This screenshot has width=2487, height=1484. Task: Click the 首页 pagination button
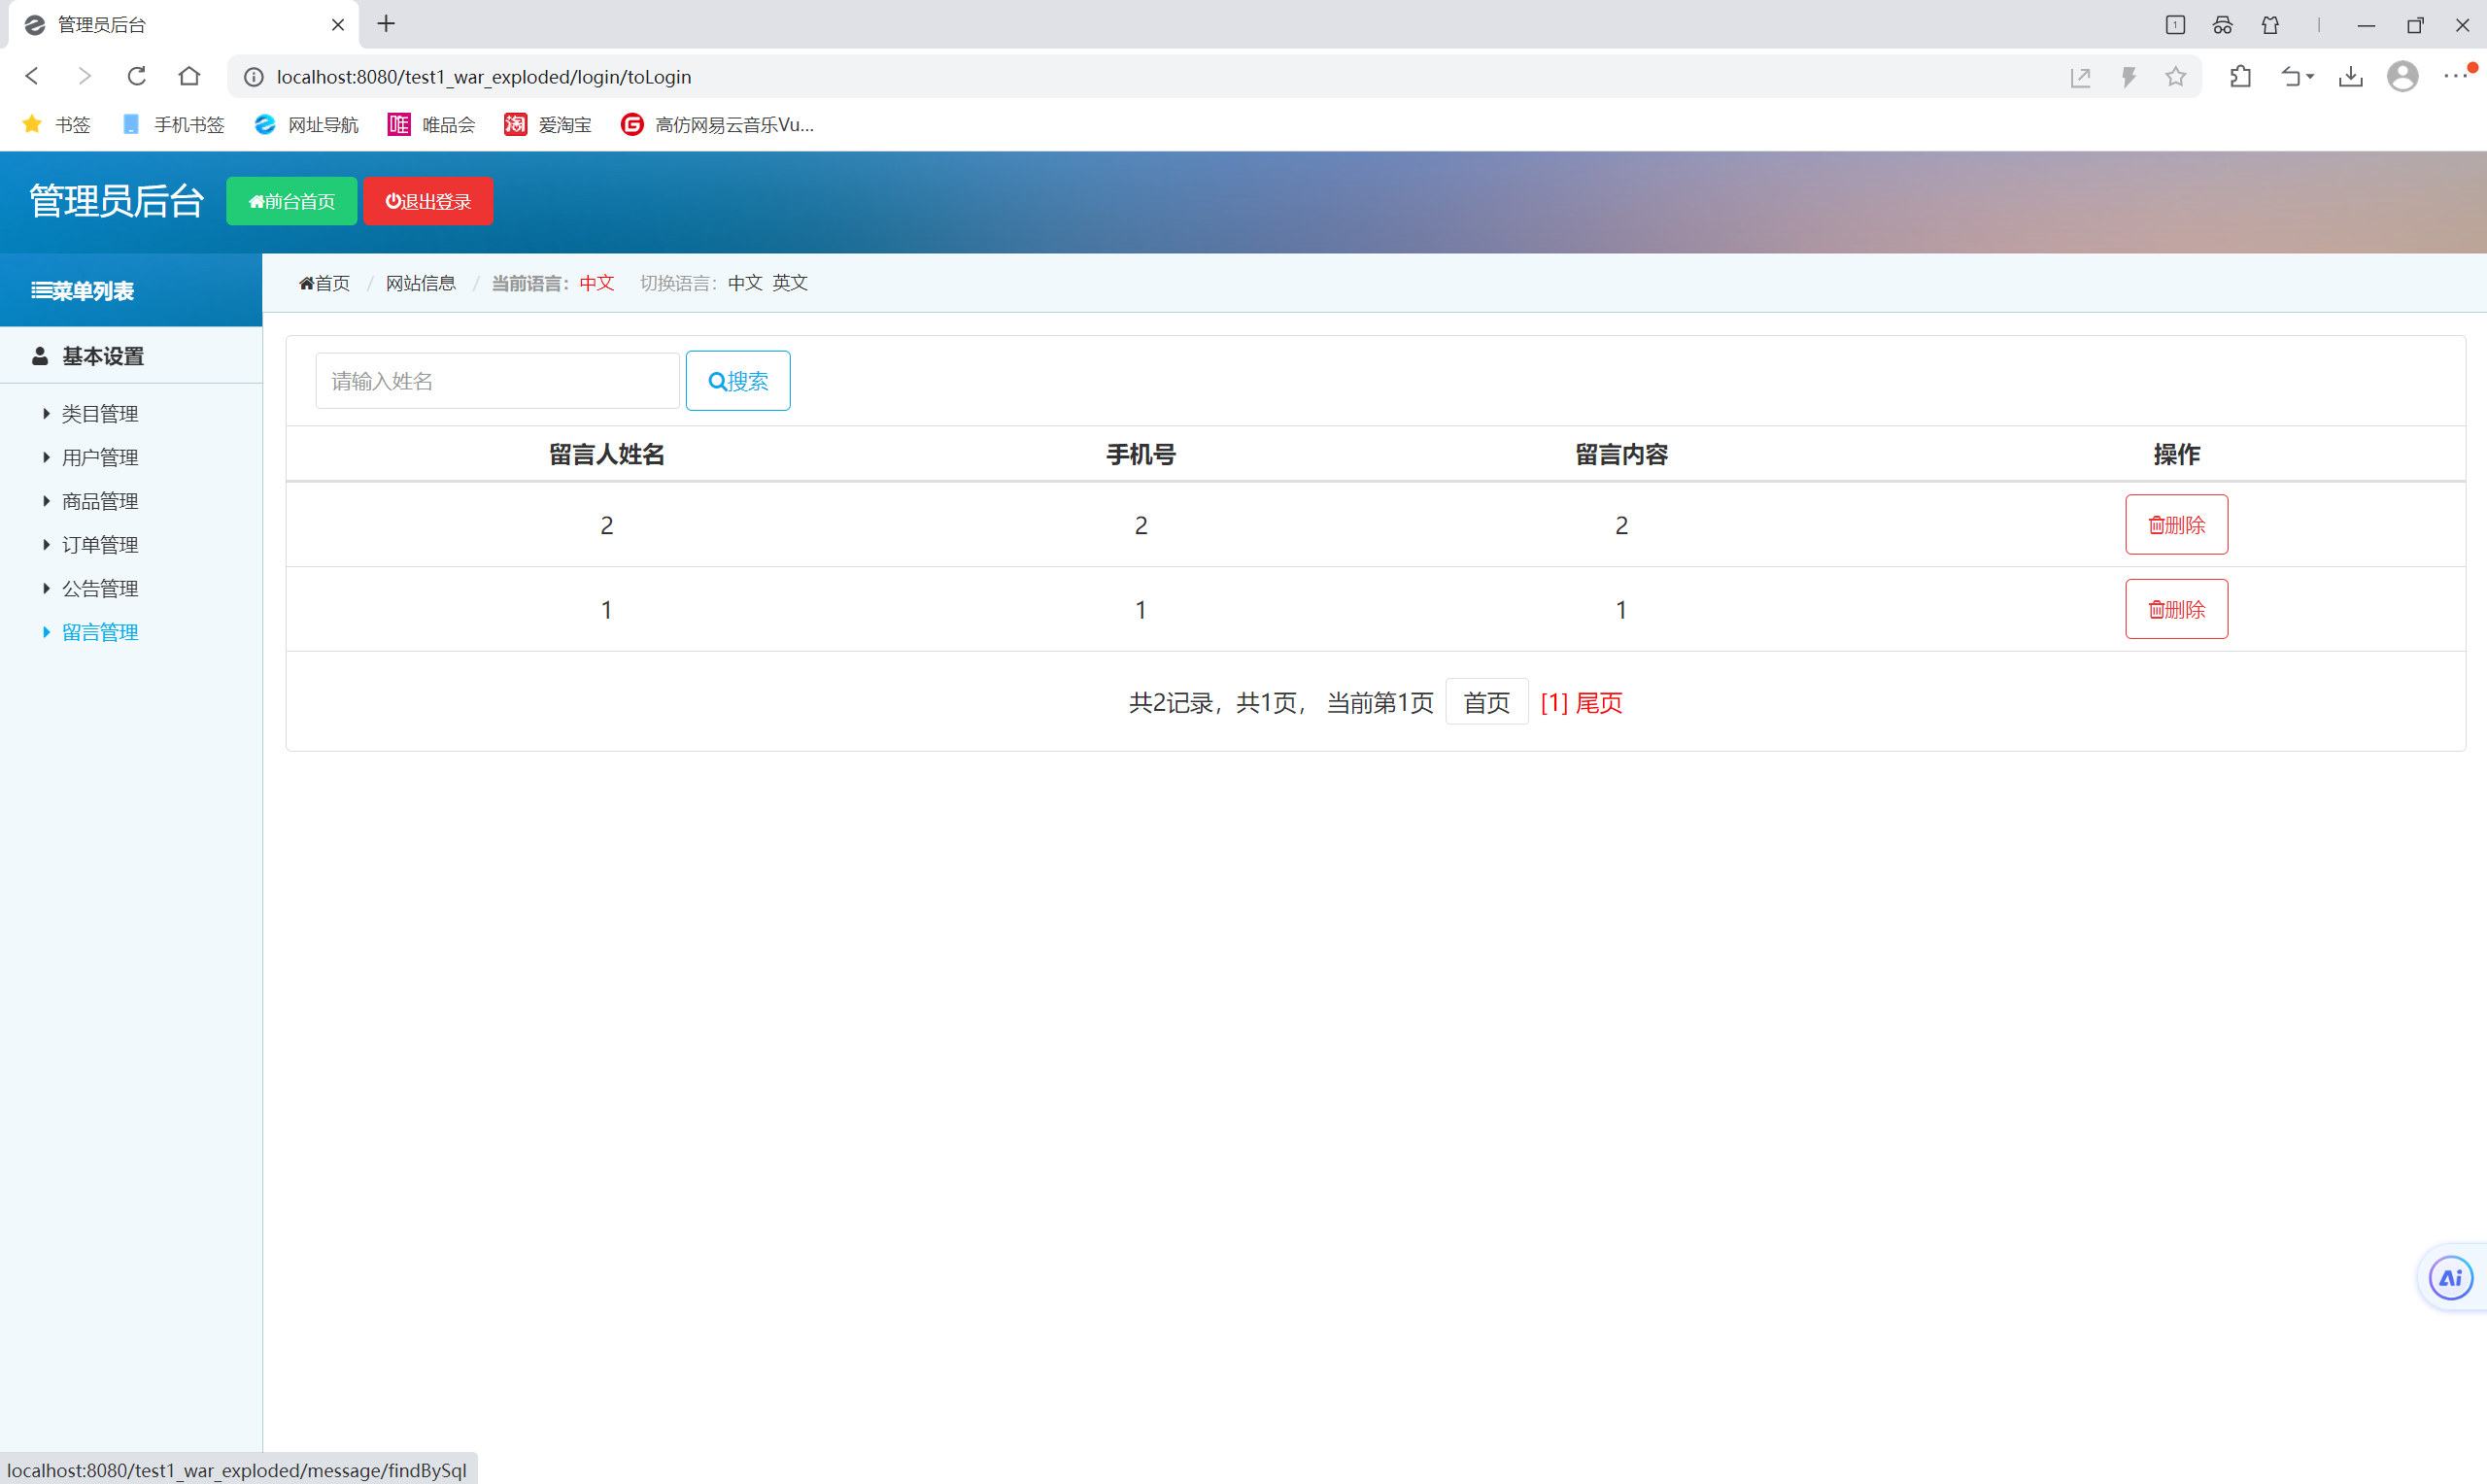[x=1486, y=702]
